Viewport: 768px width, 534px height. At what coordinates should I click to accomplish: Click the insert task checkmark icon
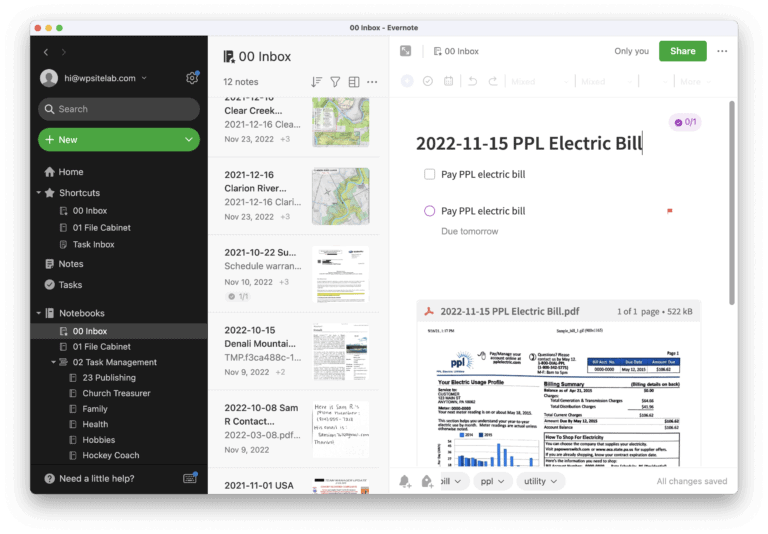[428, 81]
